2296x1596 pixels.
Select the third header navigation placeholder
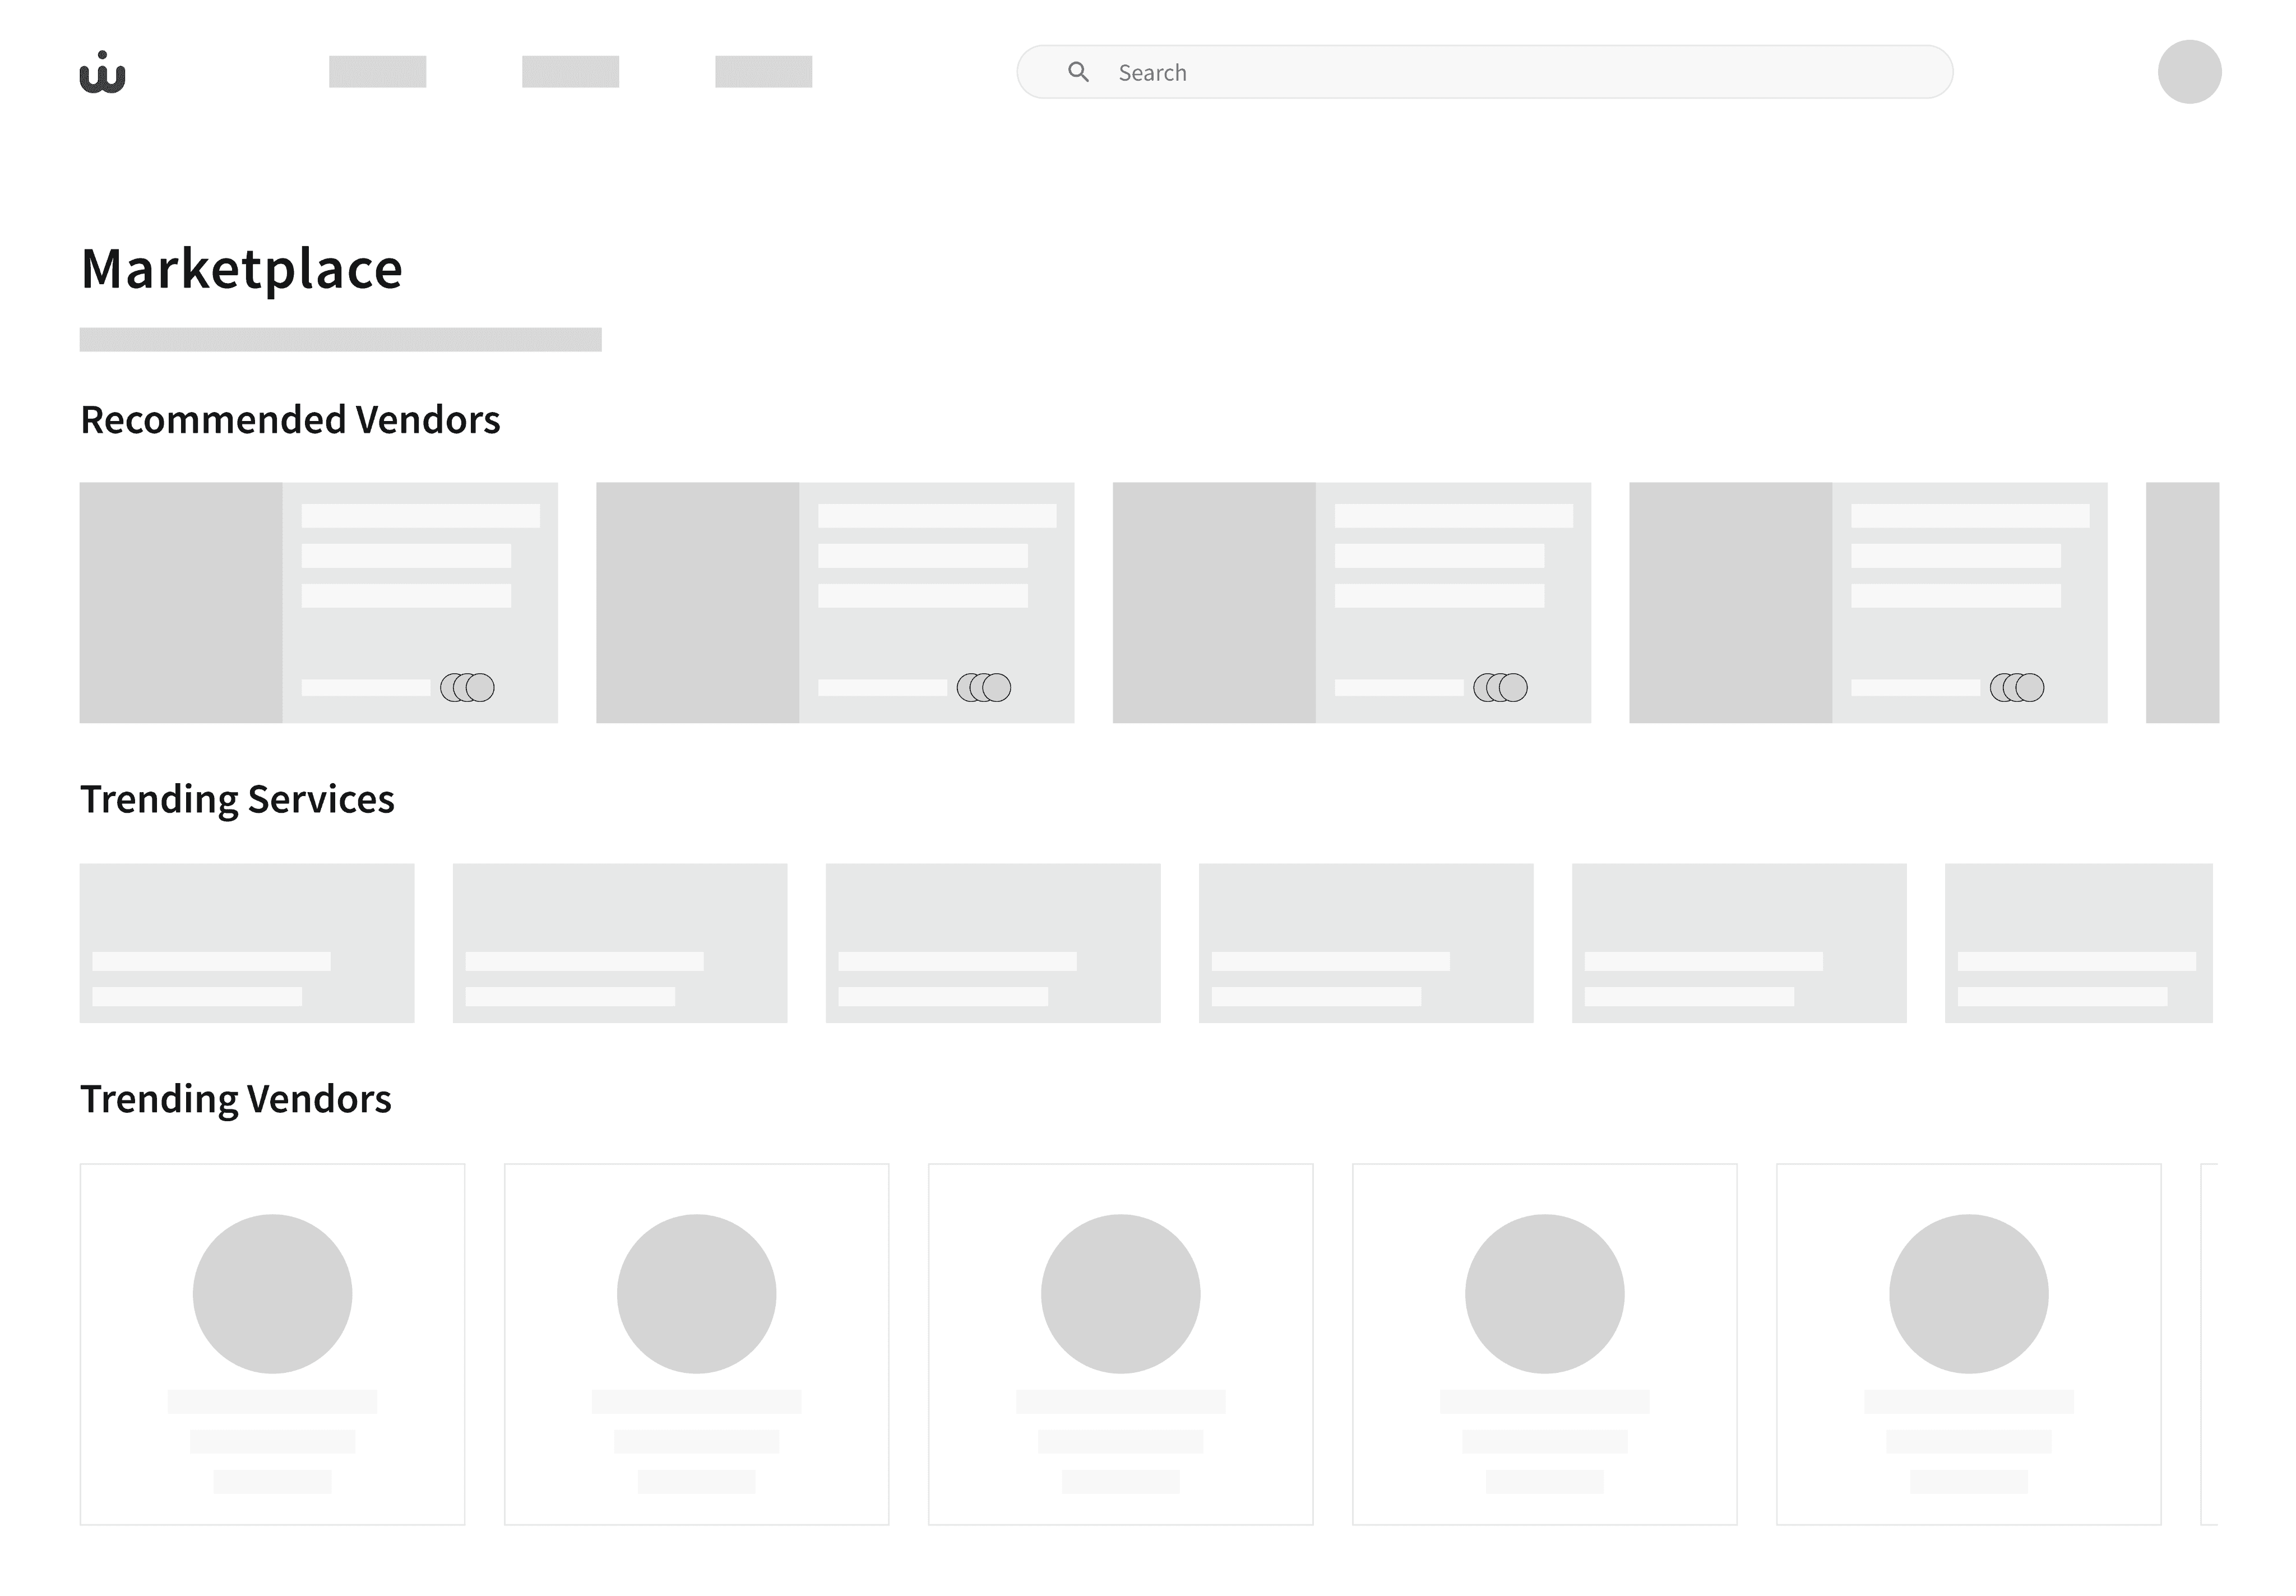763,72
